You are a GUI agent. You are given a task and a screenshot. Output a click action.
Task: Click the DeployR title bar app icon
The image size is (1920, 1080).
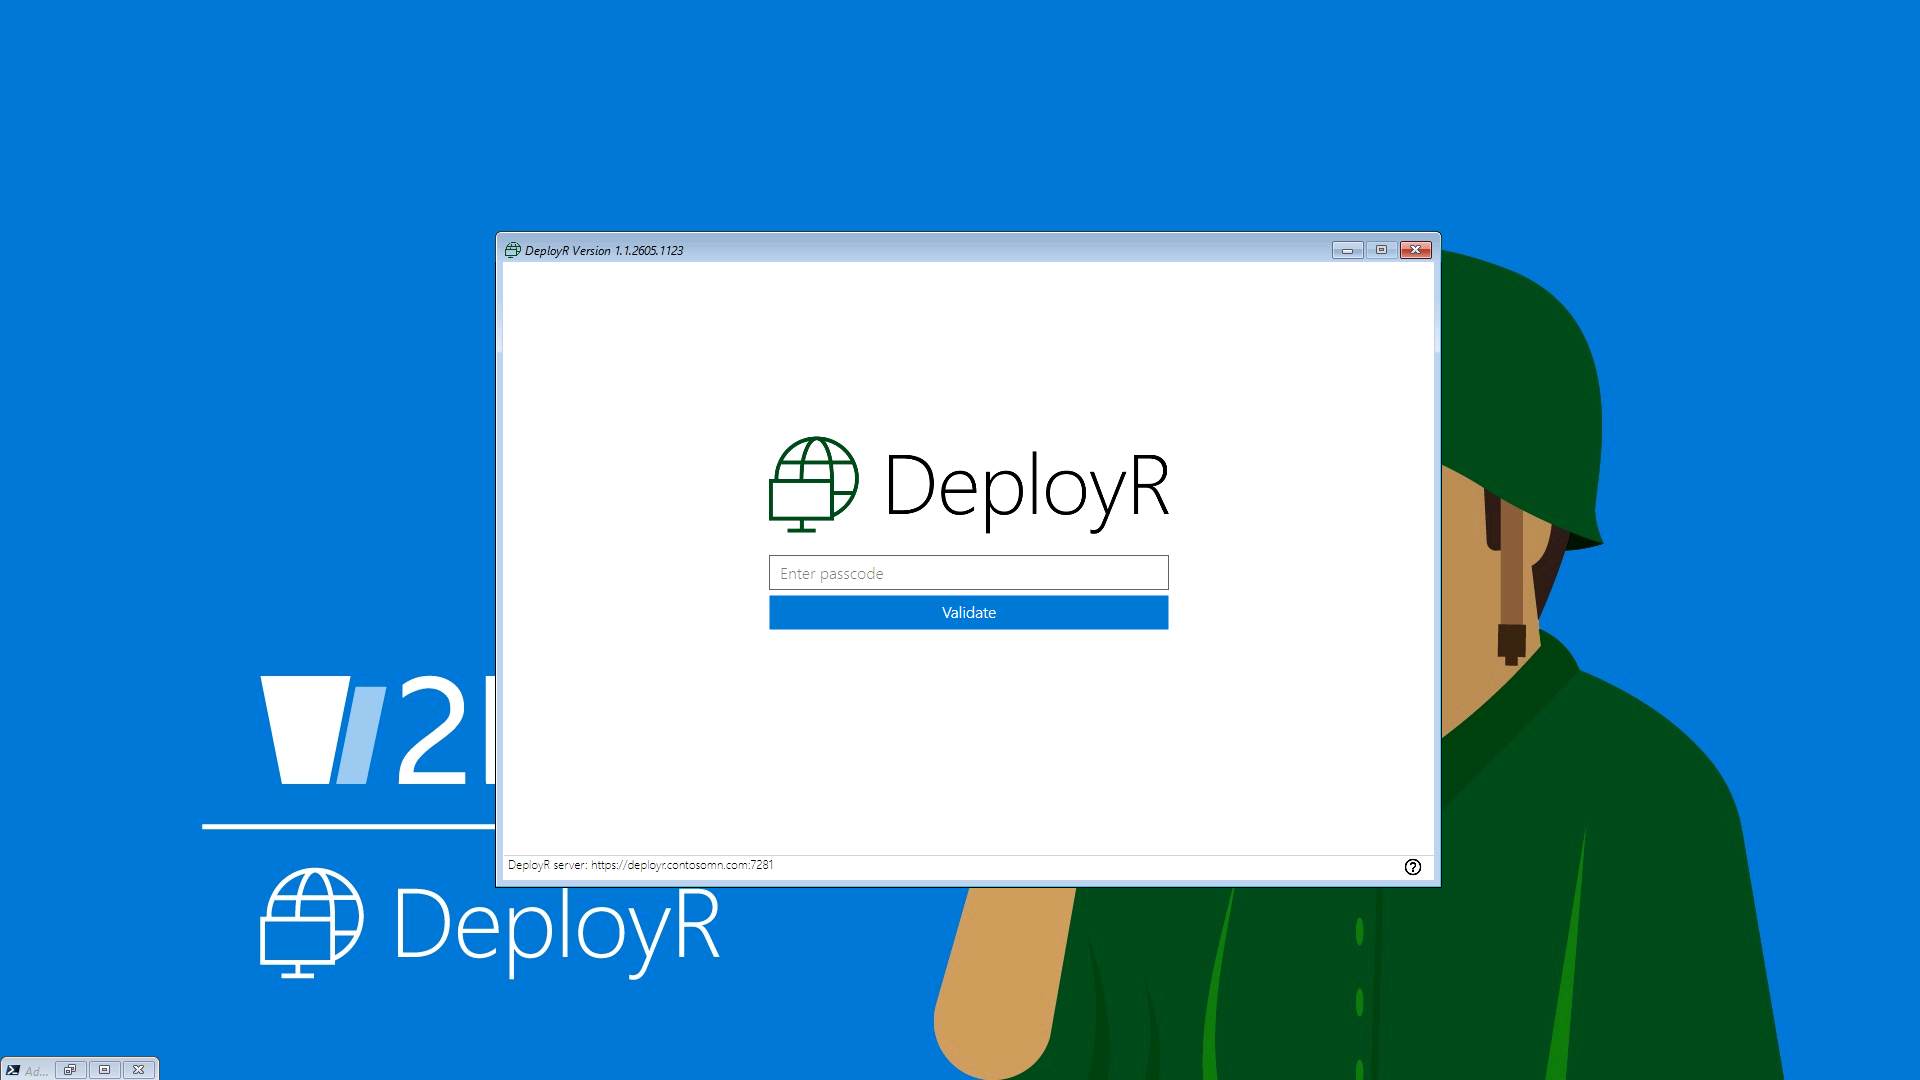click(513, 250)
